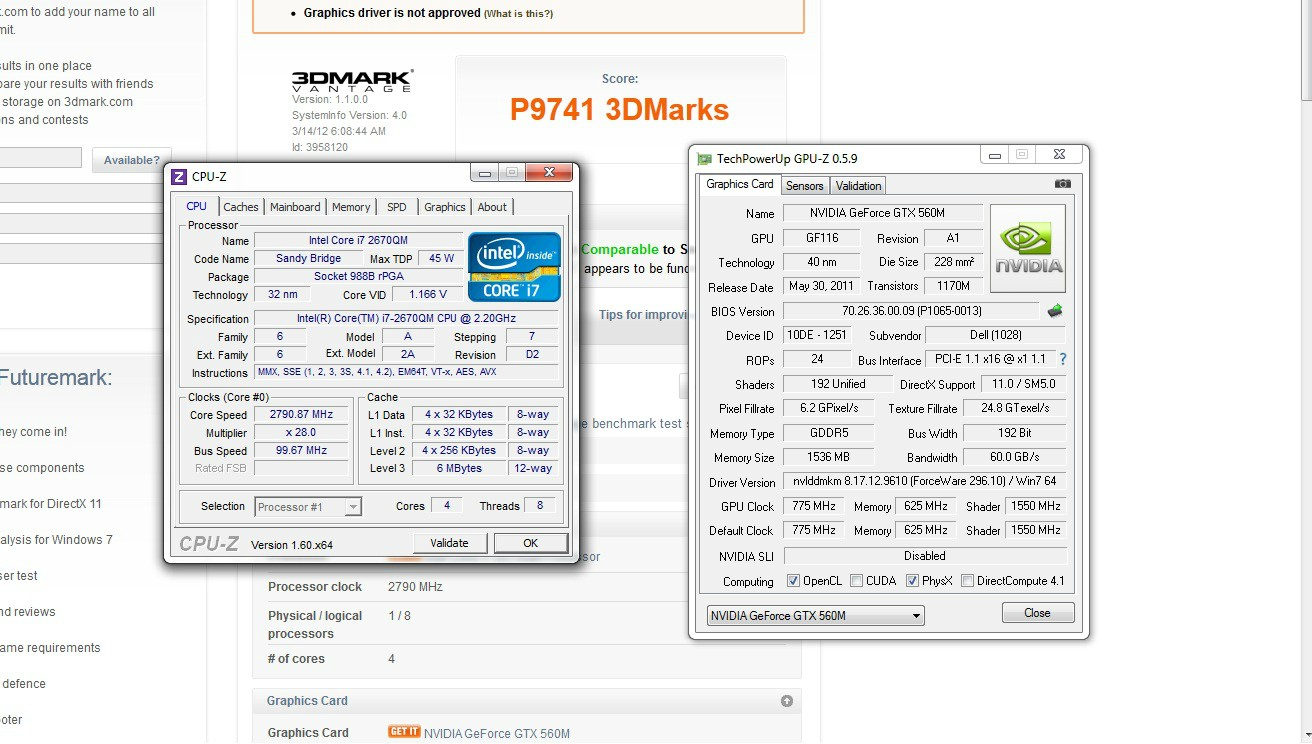Click the Intel Core i7 logo in CPU-Z
The image size is (1312, 744).
click(x=514, y=267)
